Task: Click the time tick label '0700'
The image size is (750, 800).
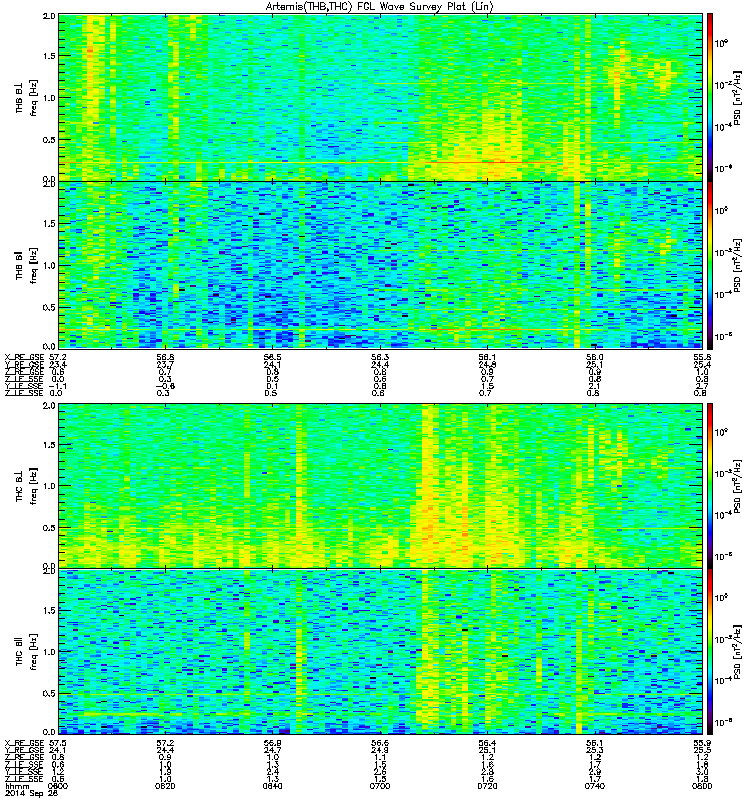Action: point(380,786)
